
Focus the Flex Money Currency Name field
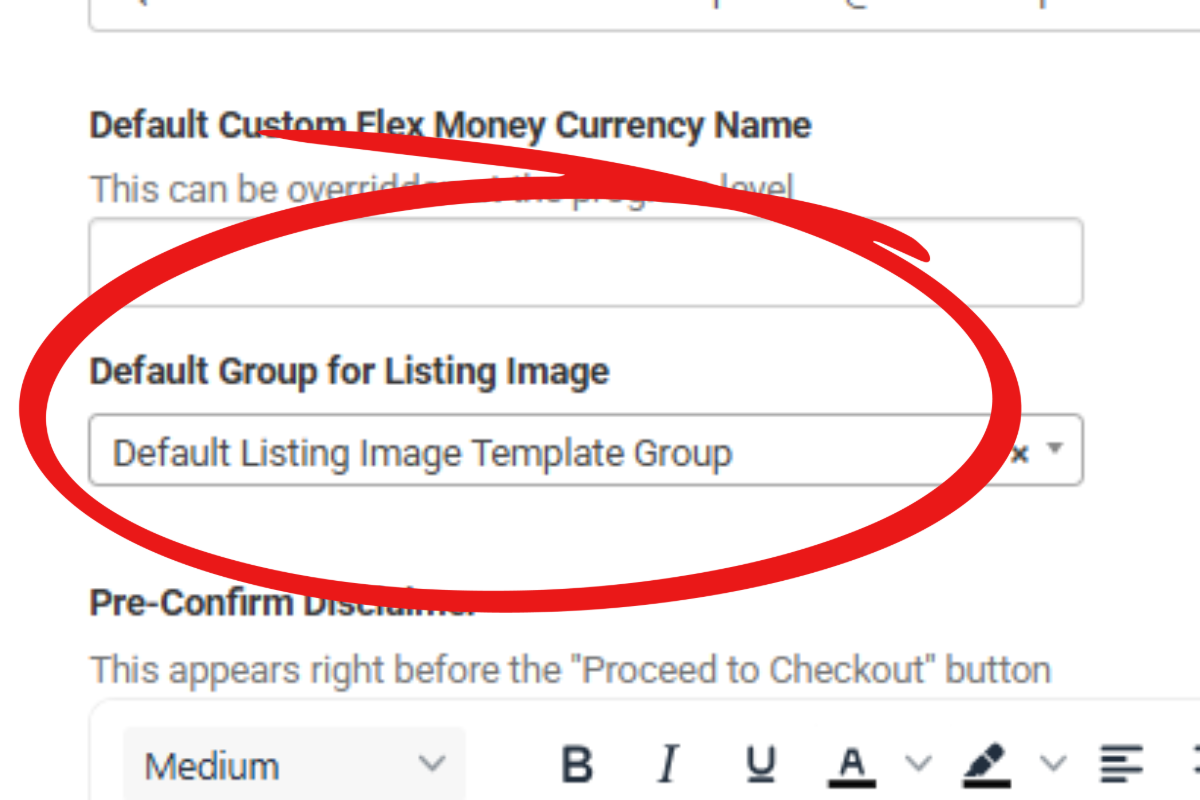(586, 262)
